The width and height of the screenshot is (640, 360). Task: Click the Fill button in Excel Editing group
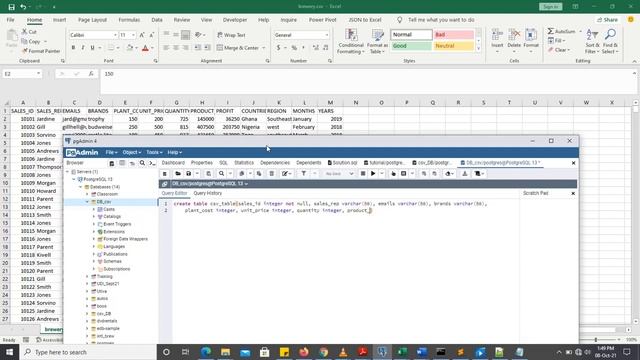coord(556,40)
